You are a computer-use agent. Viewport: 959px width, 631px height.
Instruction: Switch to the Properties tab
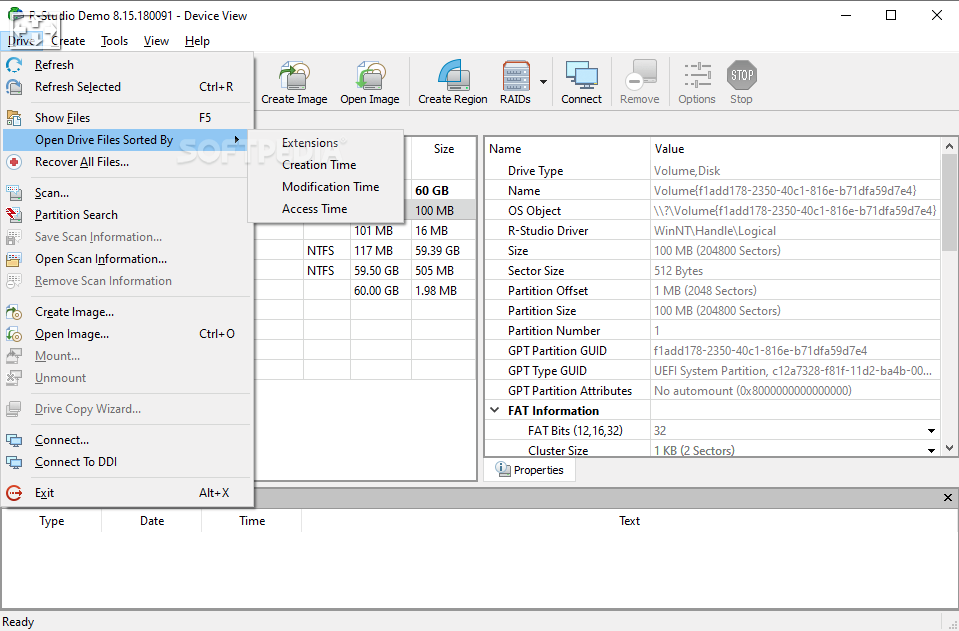point(530,470)
